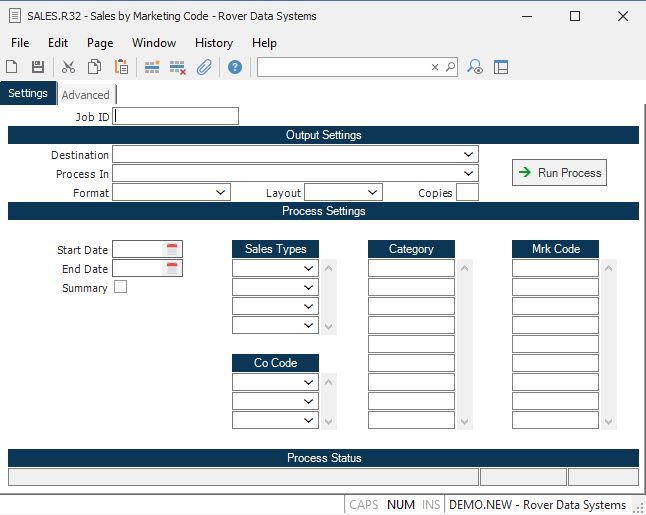Click the Paste clipboard icon
Viewport: 646px width, 515px height.
click(x=121, y=67)
